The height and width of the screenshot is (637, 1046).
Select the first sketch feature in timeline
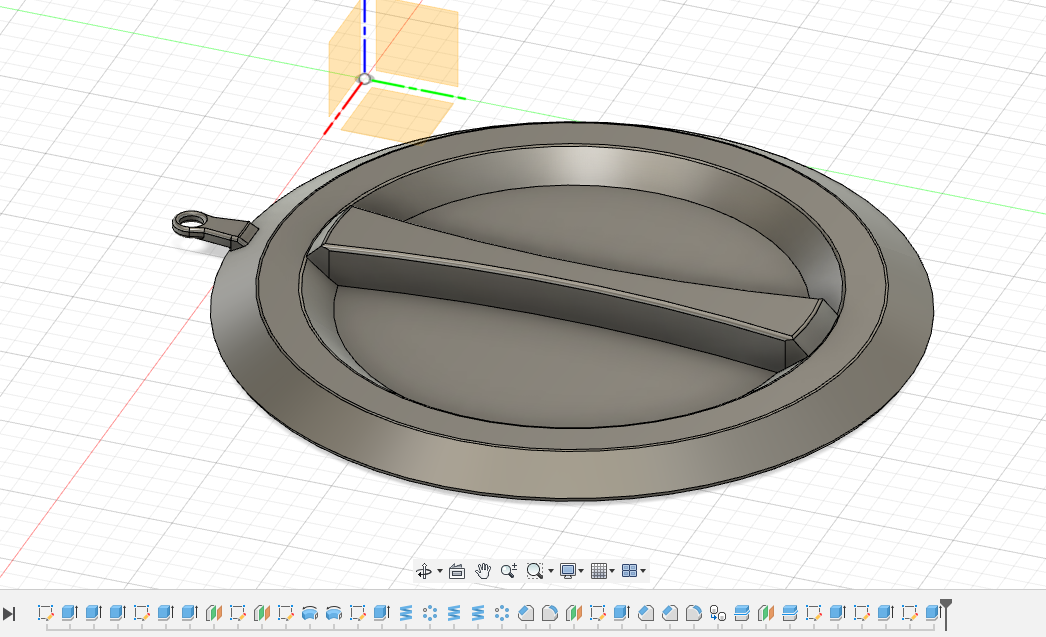pyautogui.click(x=45, y=613)
